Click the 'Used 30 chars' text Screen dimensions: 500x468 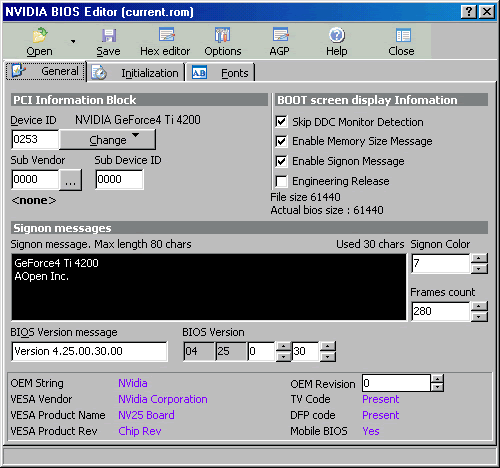click(370, 244)
